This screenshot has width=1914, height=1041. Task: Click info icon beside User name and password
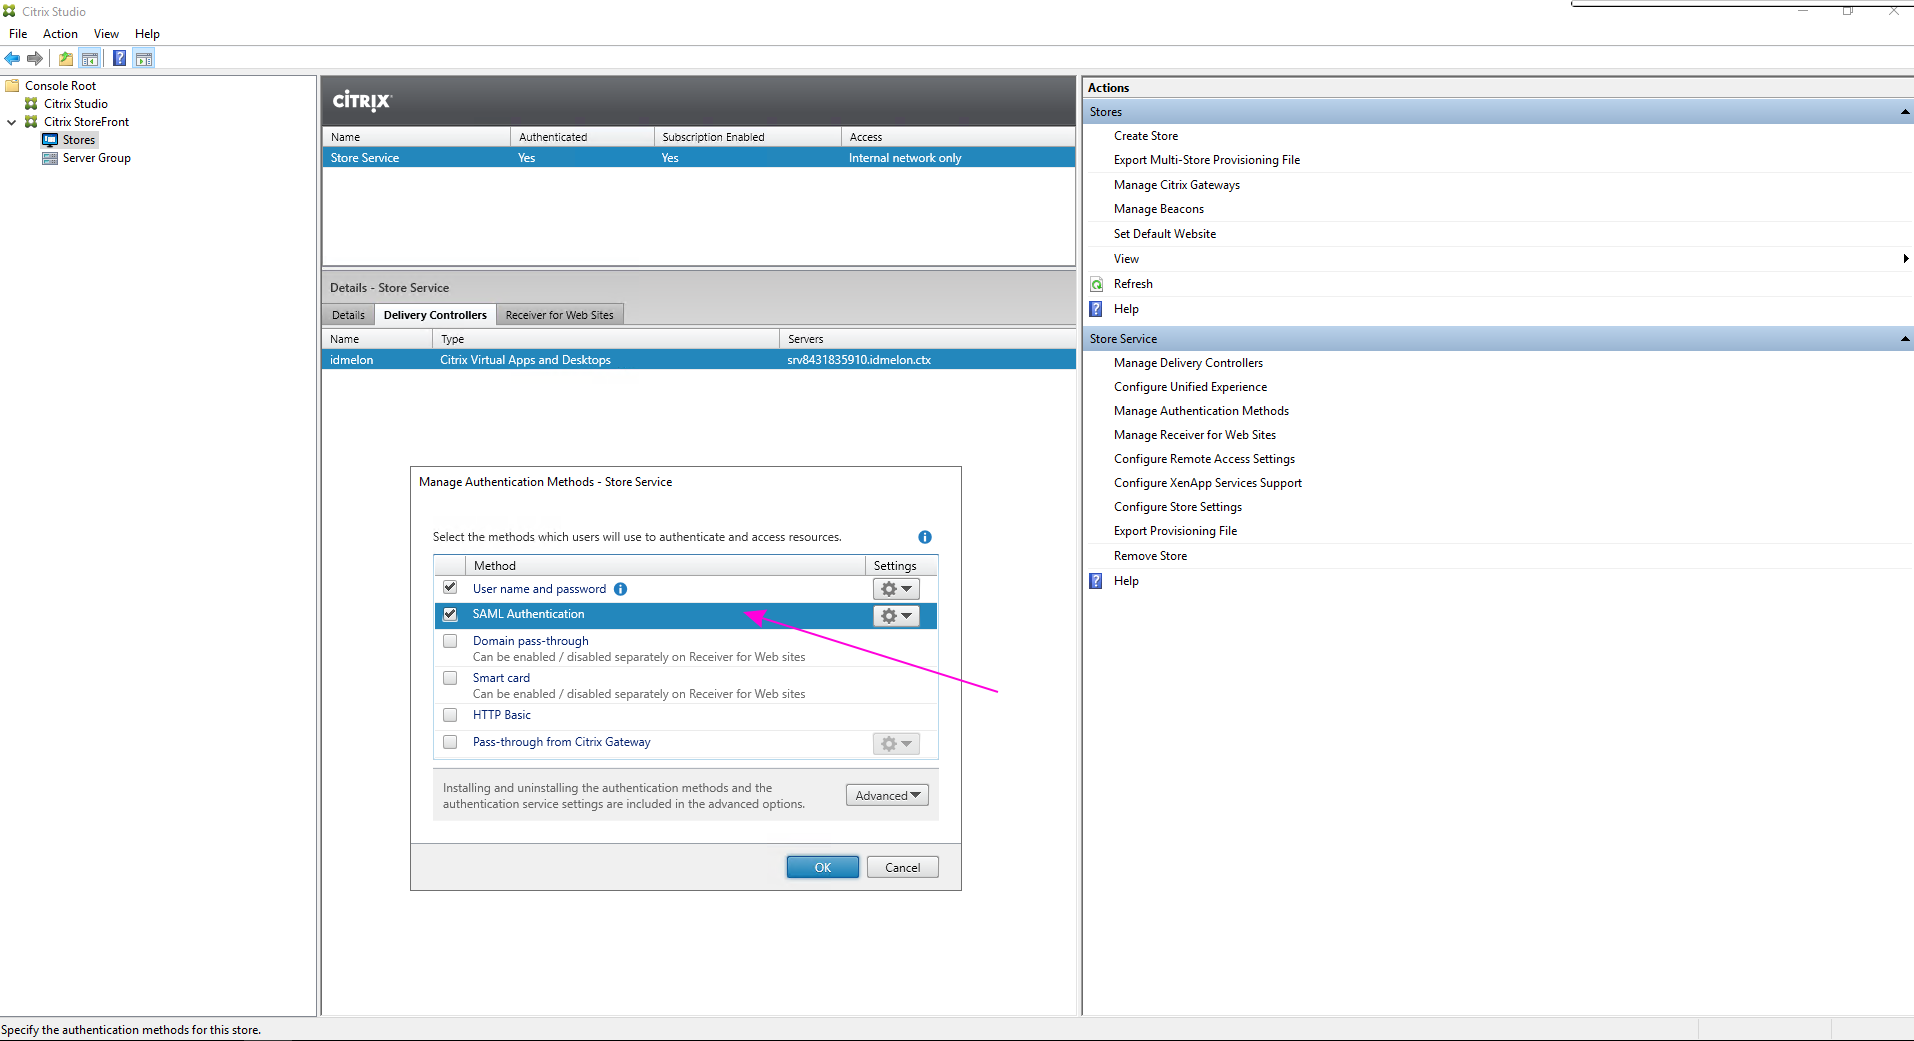coord(621,589)
